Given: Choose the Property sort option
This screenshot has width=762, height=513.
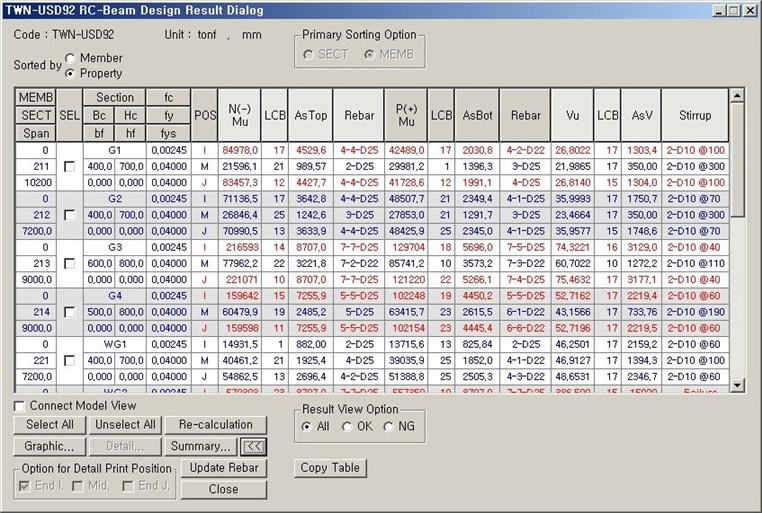Looking at the screenshot, I should [x=70, y=73].
